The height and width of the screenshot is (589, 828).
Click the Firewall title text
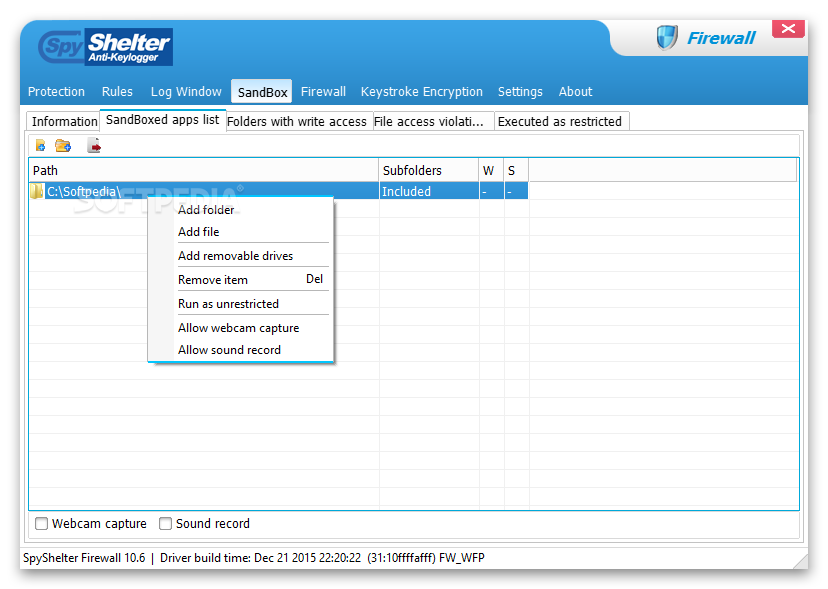point(721,38)
